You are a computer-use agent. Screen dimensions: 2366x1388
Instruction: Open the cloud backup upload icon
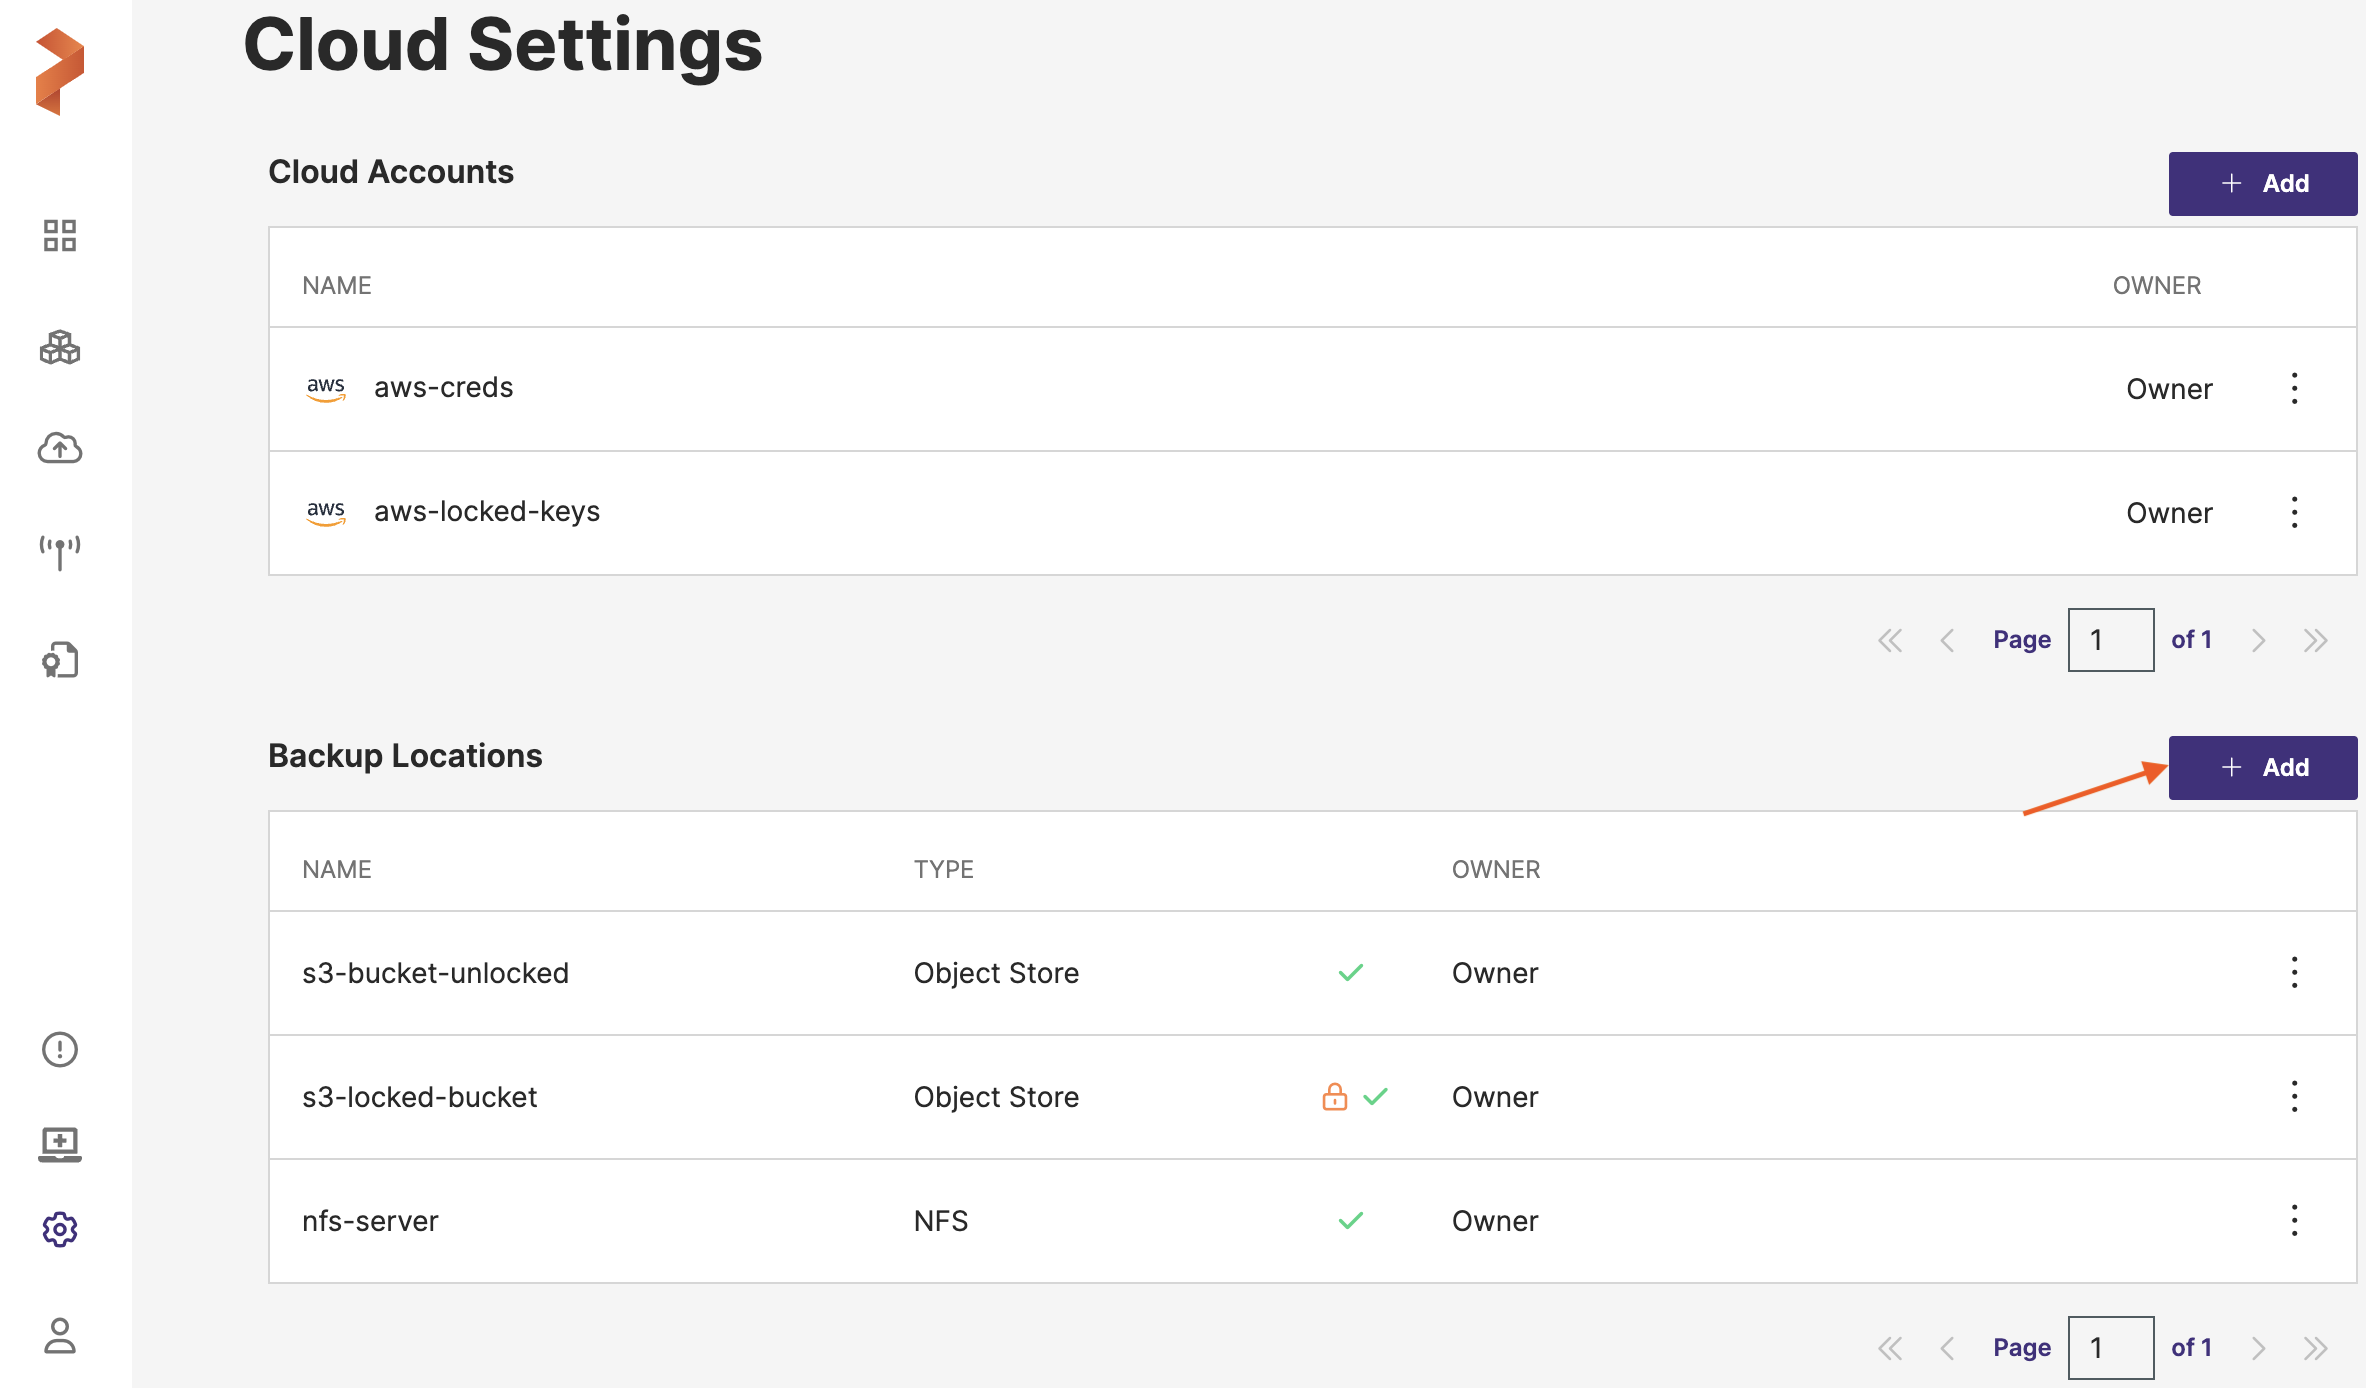pos(60,448)
